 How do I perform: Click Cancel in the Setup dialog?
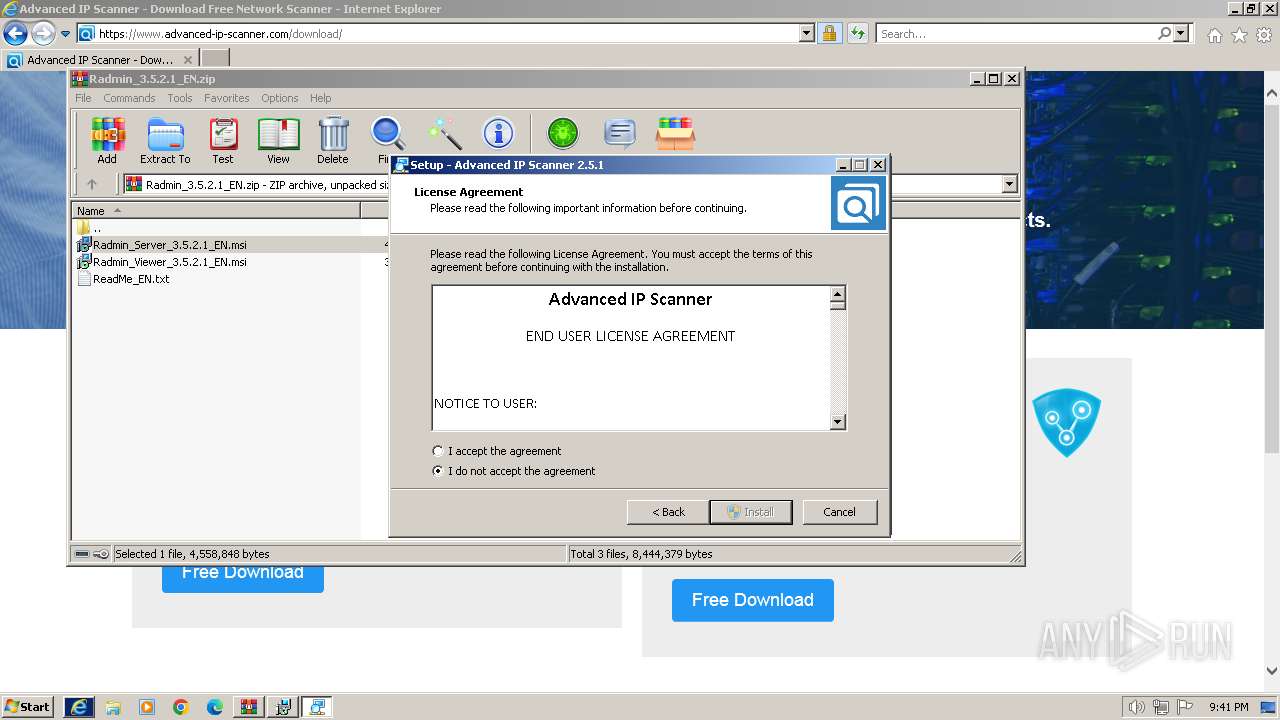(x=839, y=512)
